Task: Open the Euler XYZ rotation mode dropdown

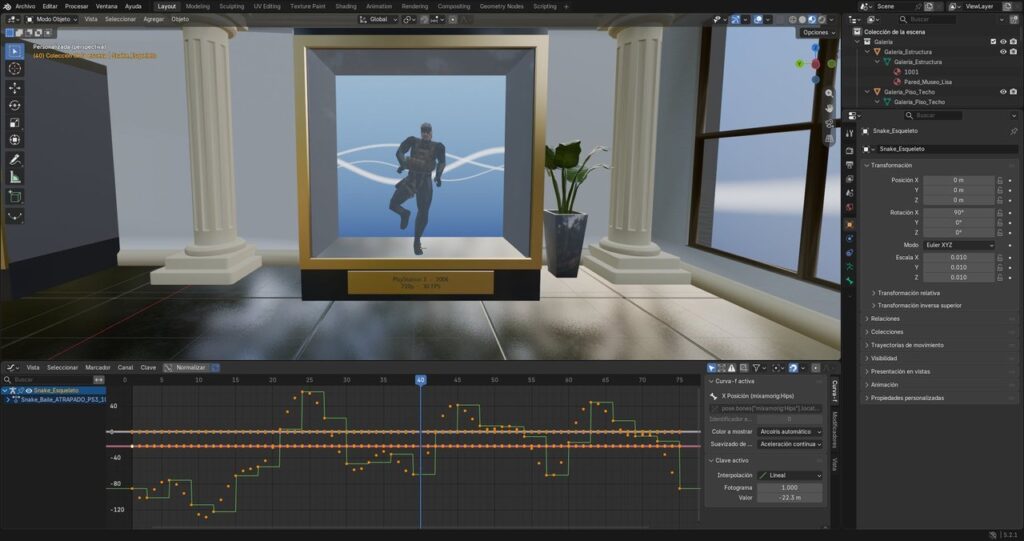Action: click(x=959, y=245)
